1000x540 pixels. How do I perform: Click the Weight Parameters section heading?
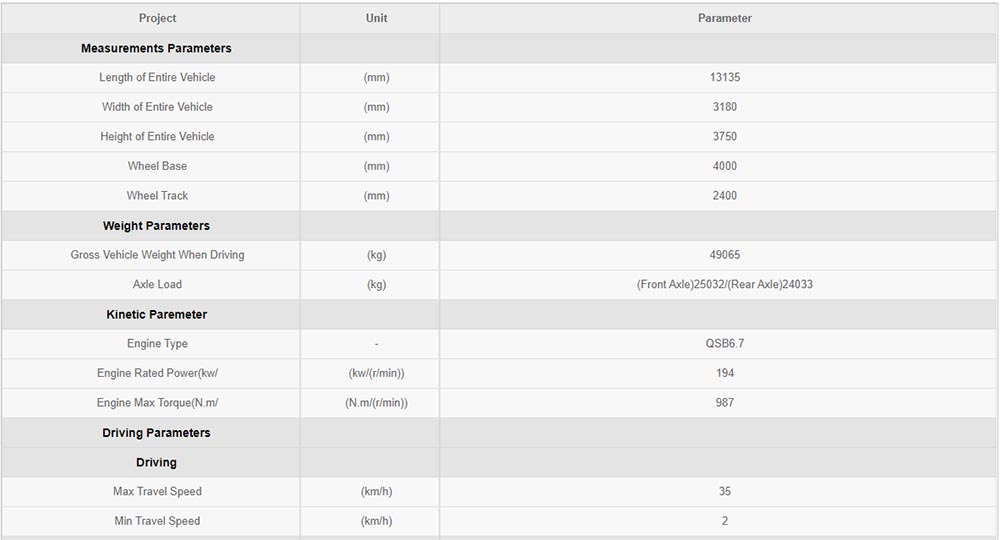[156, 226]
